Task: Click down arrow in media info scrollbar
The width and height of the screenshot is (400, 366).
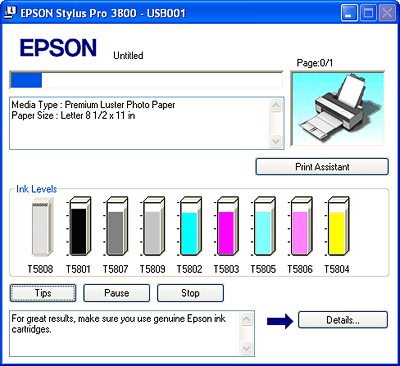Action: tap(276, 141)
